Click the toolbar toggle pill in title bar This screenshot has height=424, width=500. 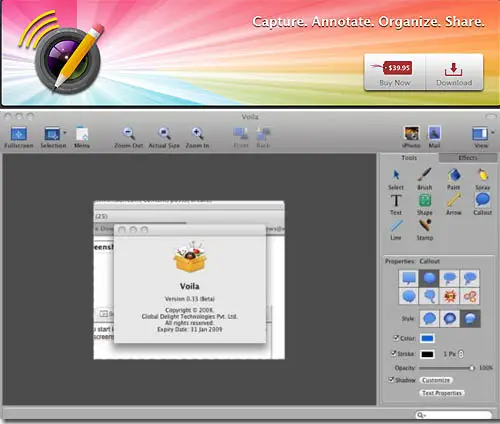coord(491,116)
